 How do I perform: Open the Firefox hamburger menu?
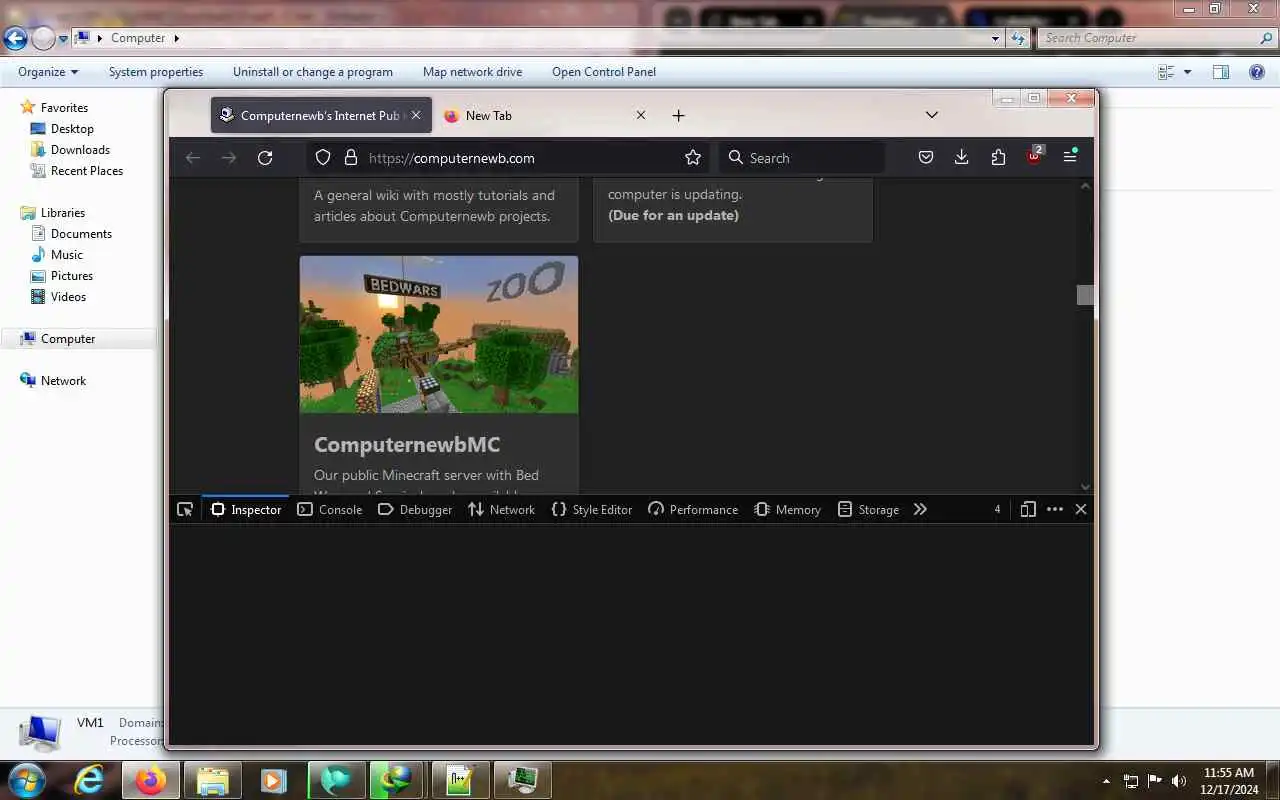1070,157
